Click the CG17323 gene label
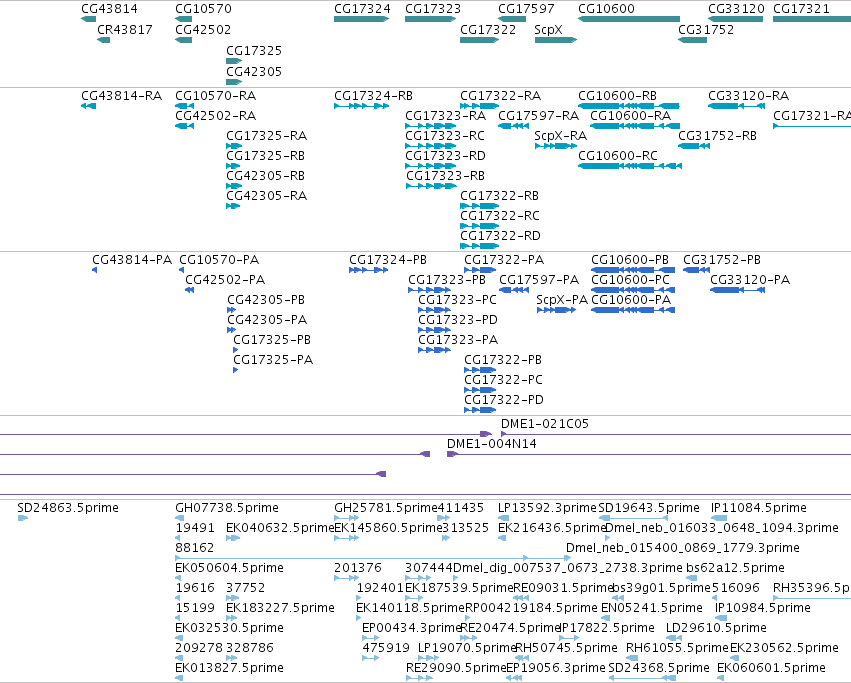Viewport: 851px width, 683px height. (x=433, y=9)
